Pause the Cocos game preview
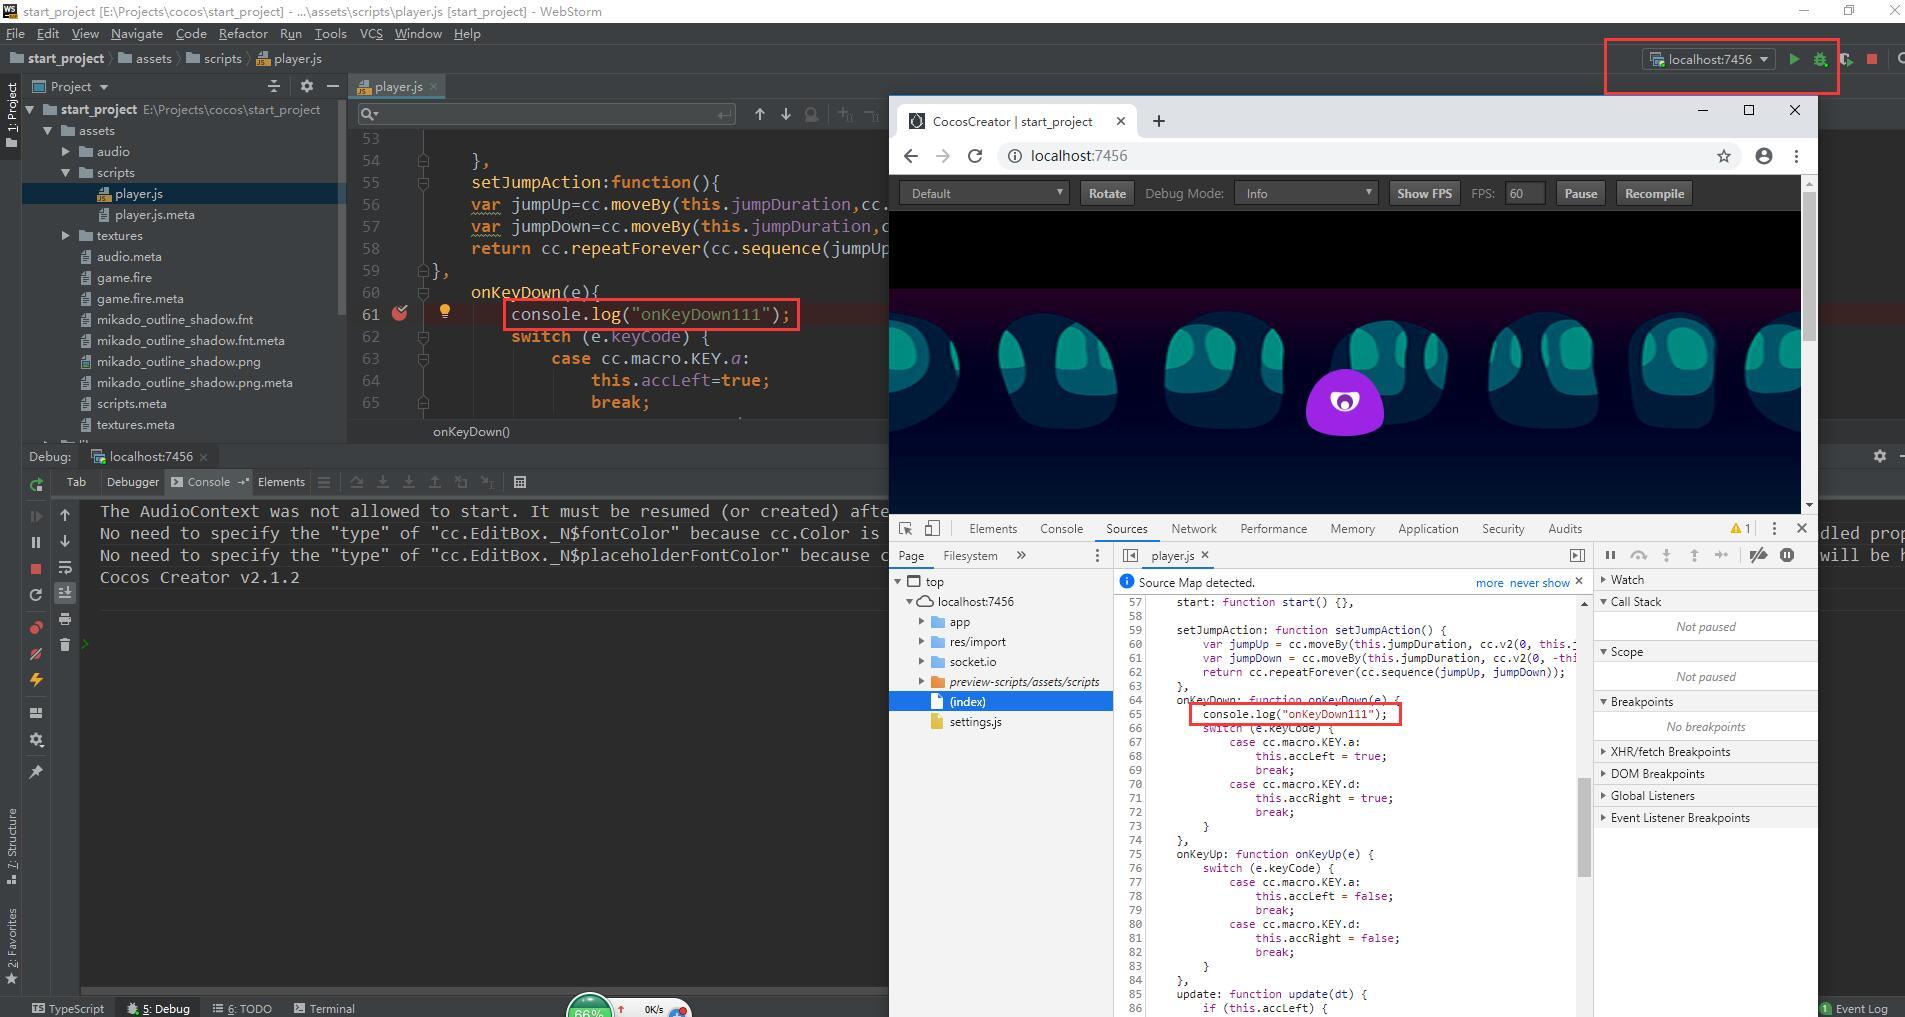Screen dimensions: 1905x1017 (x=1580, y=193)
